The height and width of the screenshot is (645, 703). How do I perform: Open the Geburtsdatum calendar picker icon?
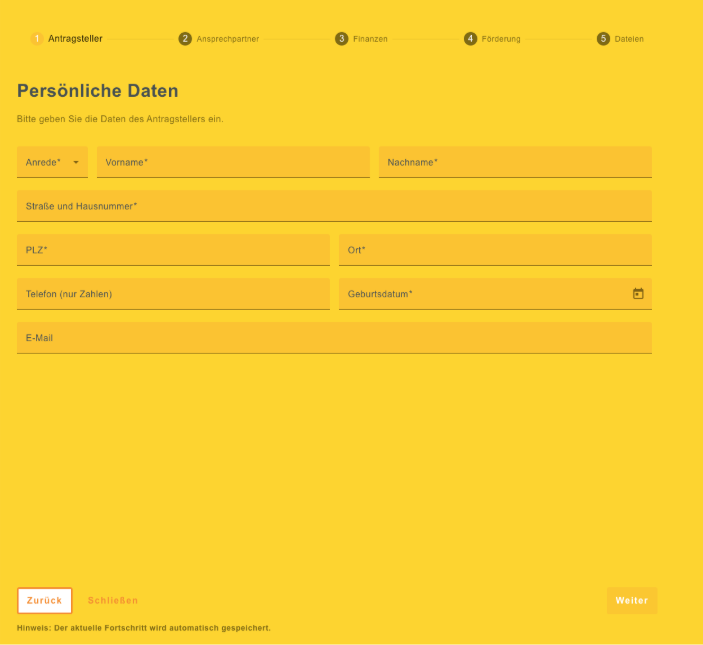click(x=638, y=294)
